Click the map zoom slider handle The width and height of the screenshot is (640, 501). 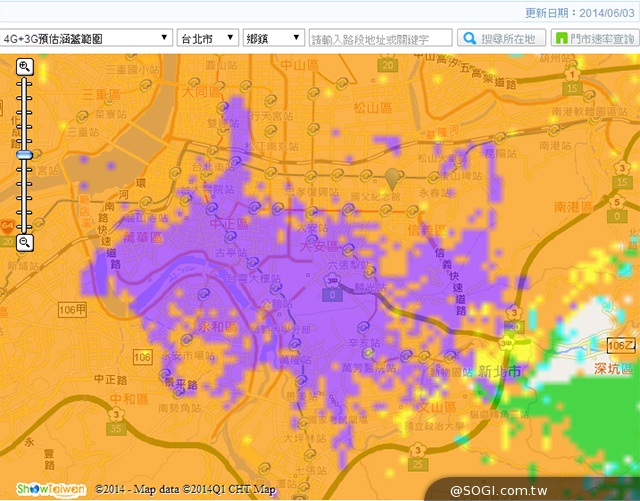25,155
